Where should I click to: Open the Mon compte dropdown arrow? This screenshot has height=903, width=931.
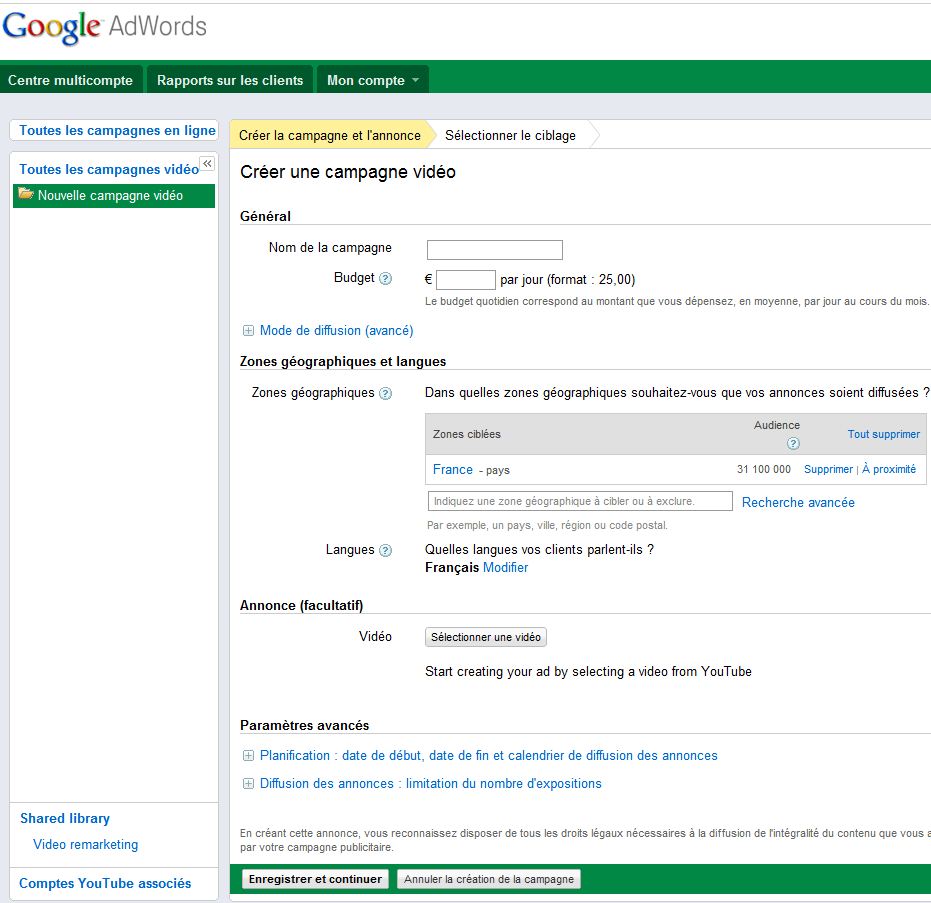[x=416, y=80]
